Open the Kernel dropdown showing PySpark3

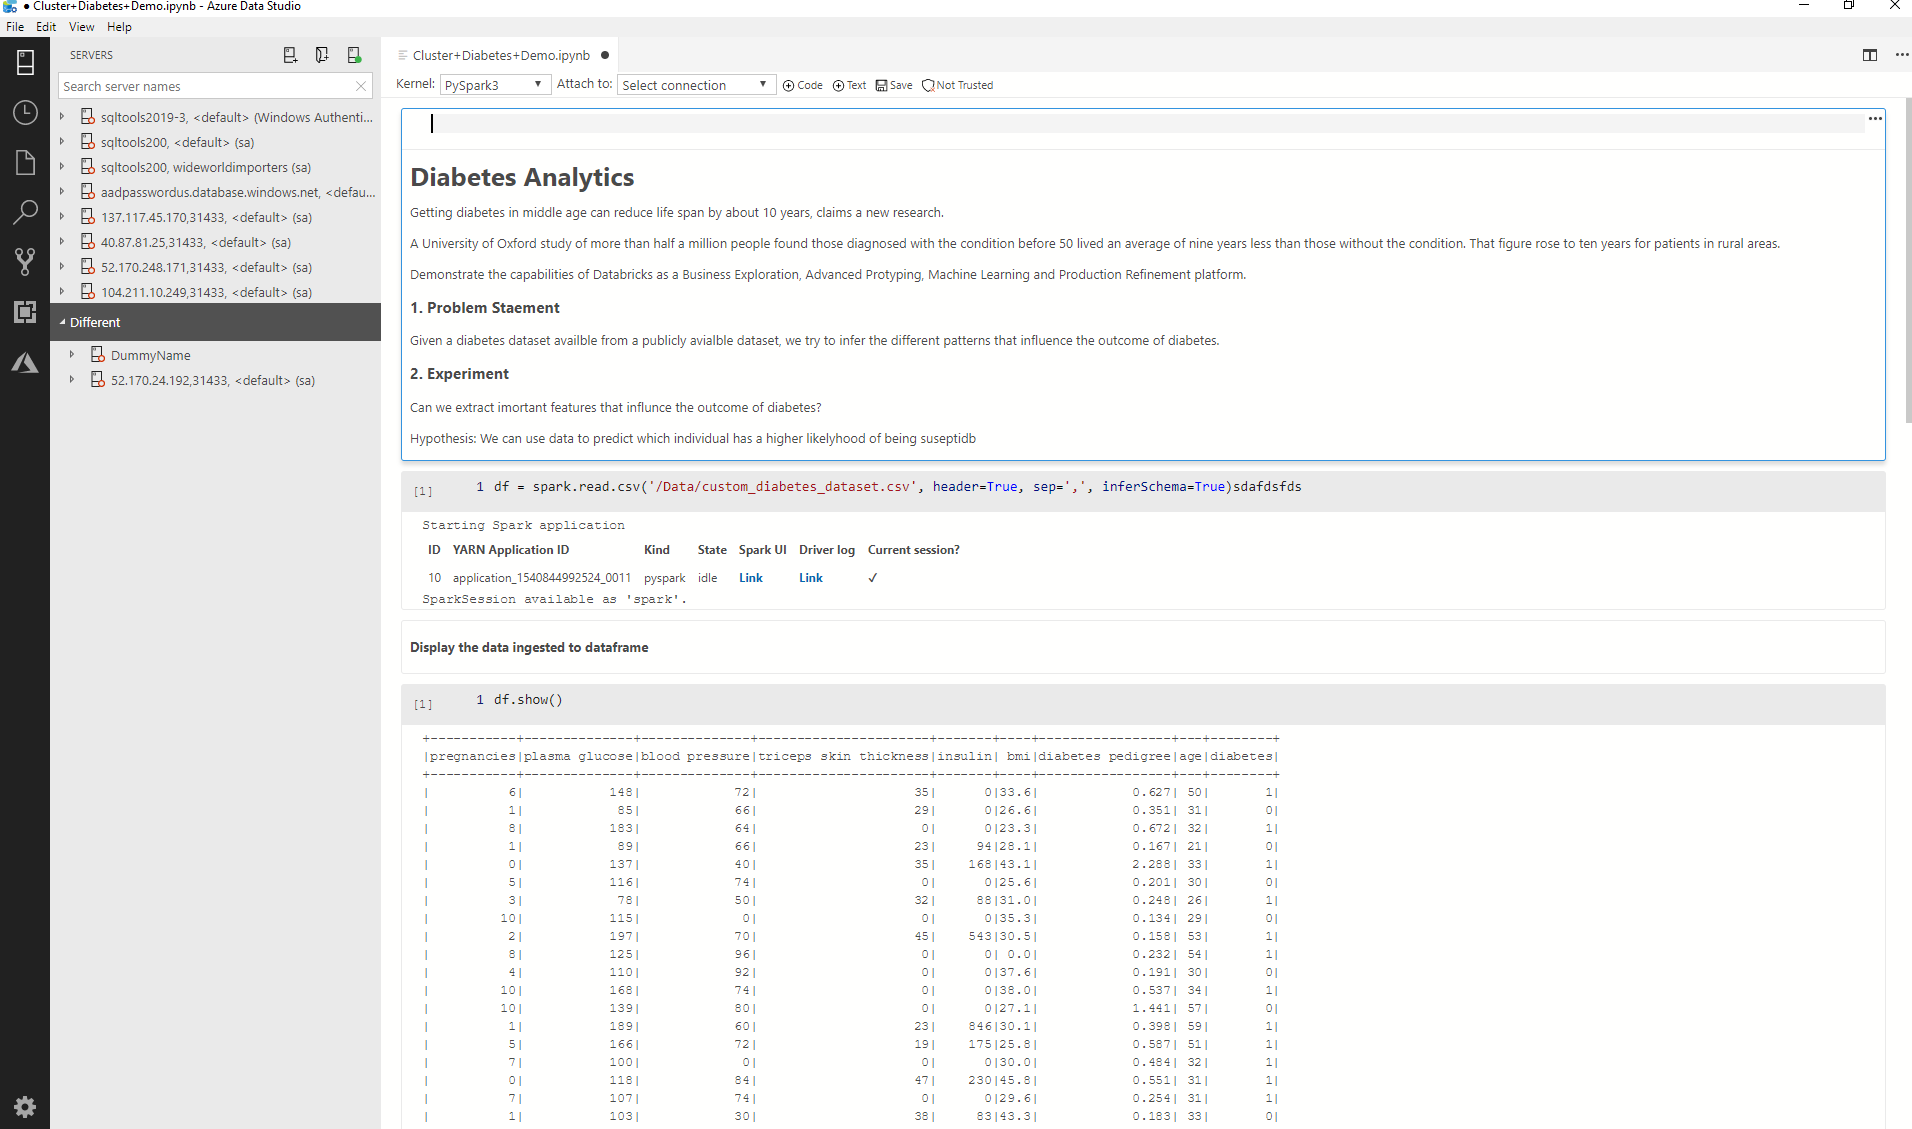[x=494, y=84]
